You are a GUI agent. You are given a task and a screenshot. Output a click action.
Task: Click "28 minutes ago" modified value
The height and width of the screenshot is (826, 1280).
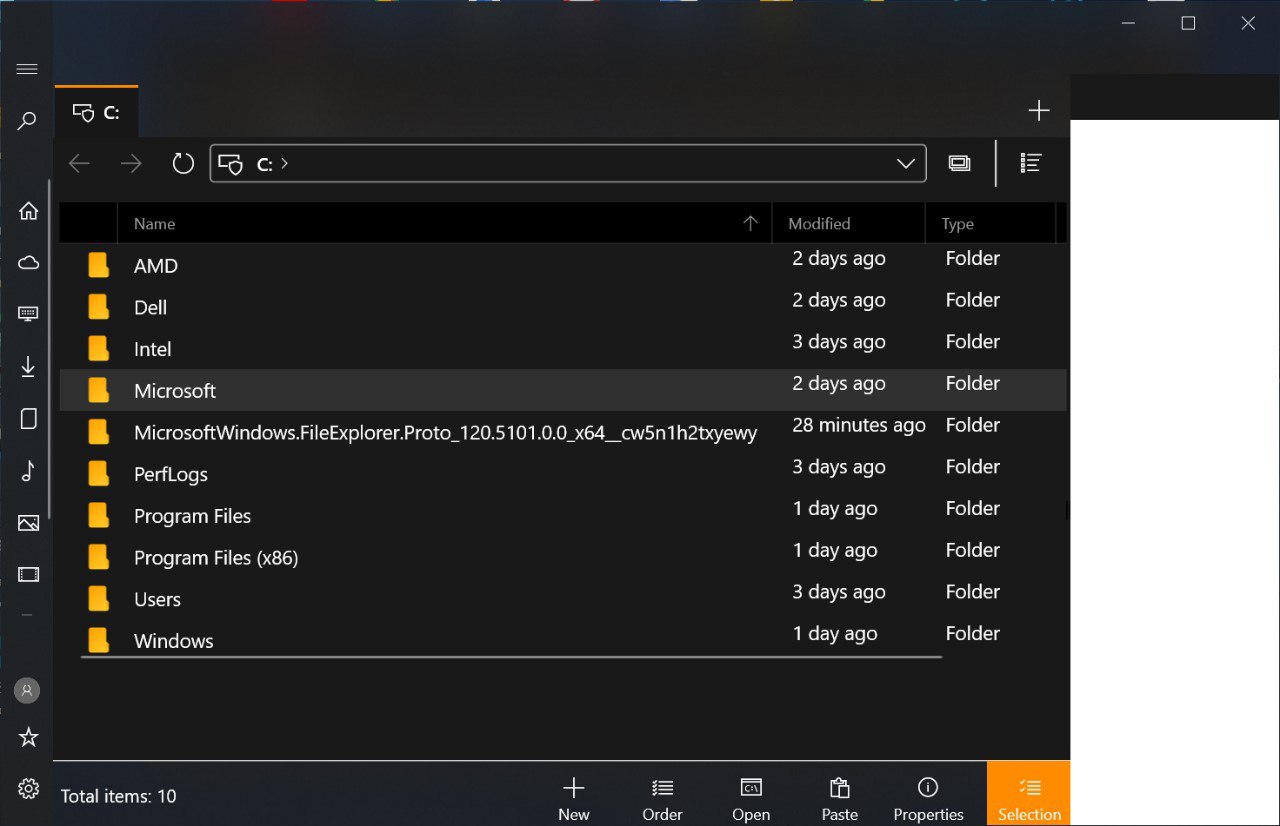859,425
